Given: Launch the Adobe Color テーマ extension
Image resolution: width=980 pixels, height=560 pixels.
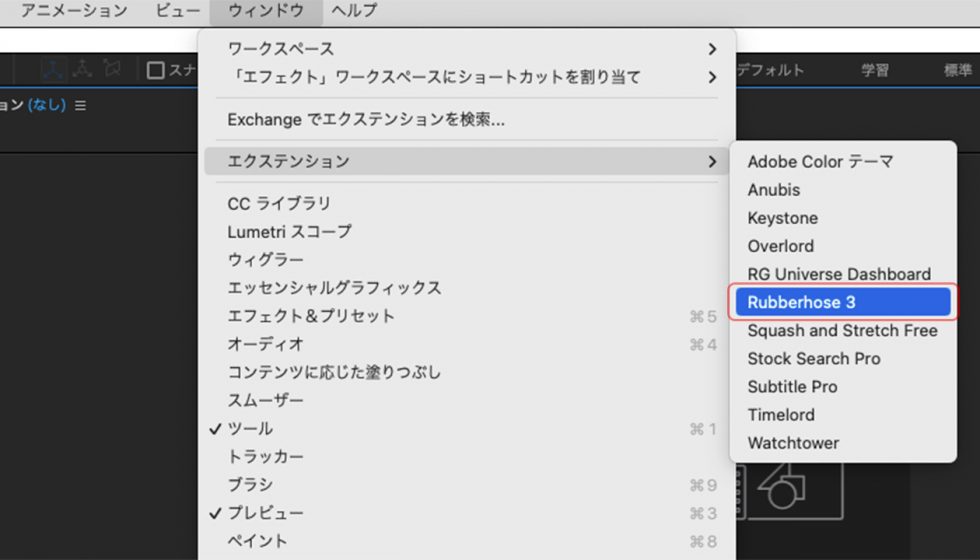Looking at the screenshot, I should [843, 161].
